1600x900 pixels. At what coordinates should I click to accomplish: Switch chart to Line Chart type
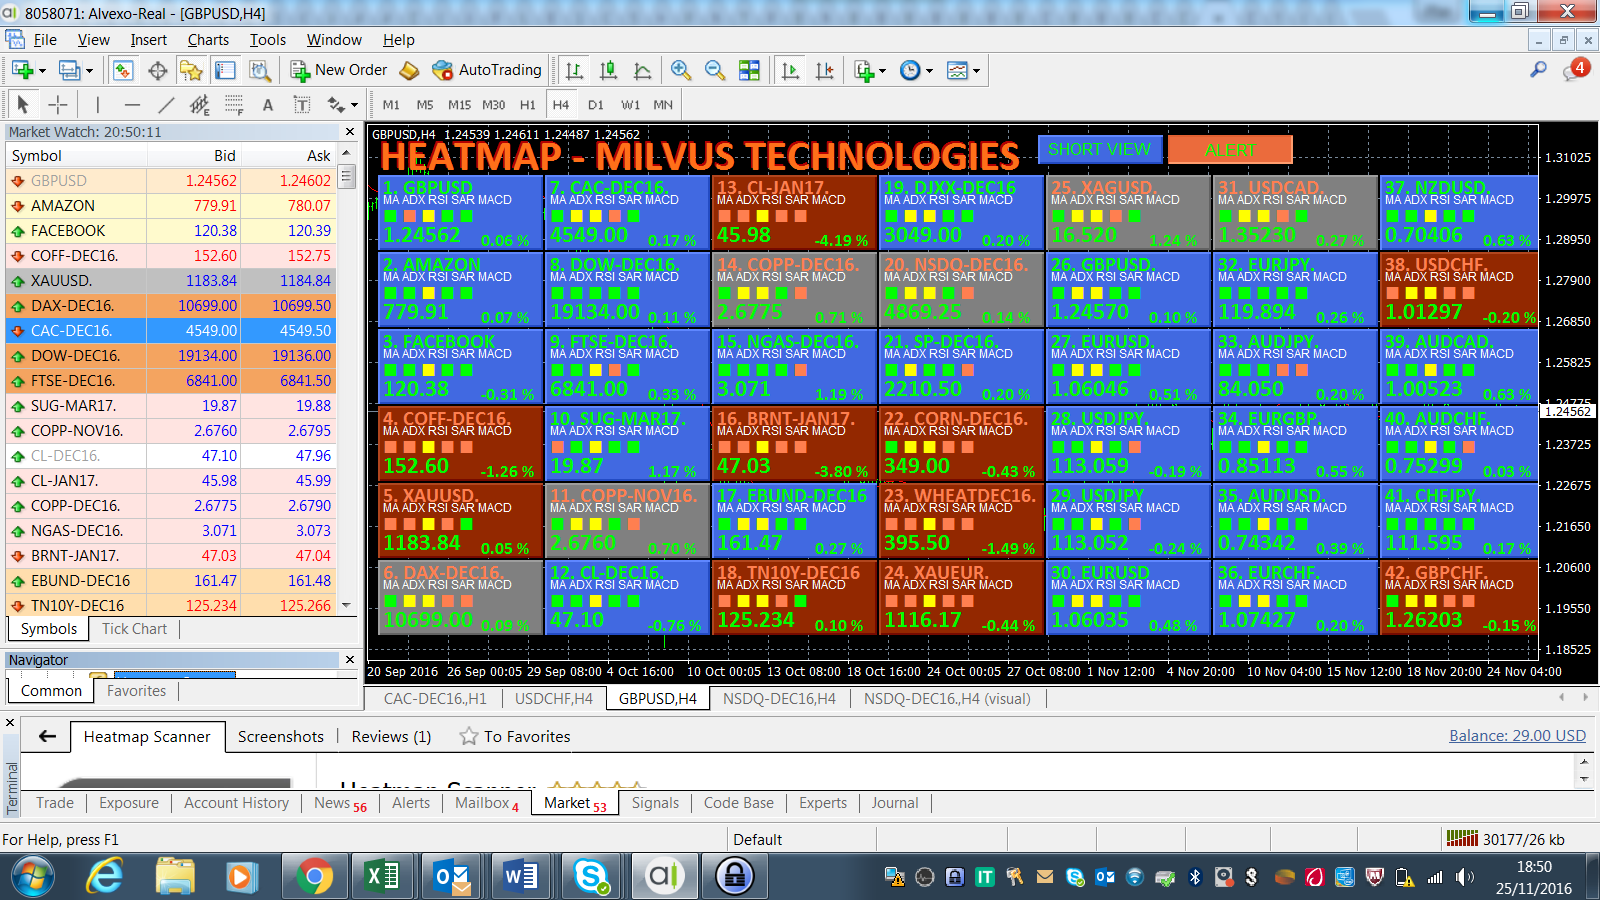click(x=642, y=70)
